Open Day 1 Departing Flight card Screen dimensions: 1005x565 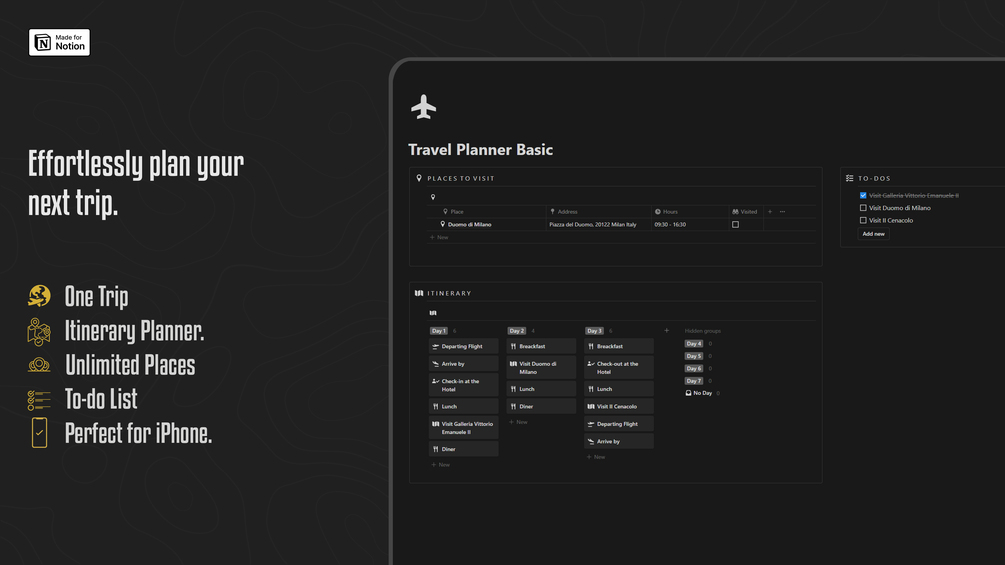(463, 347)
